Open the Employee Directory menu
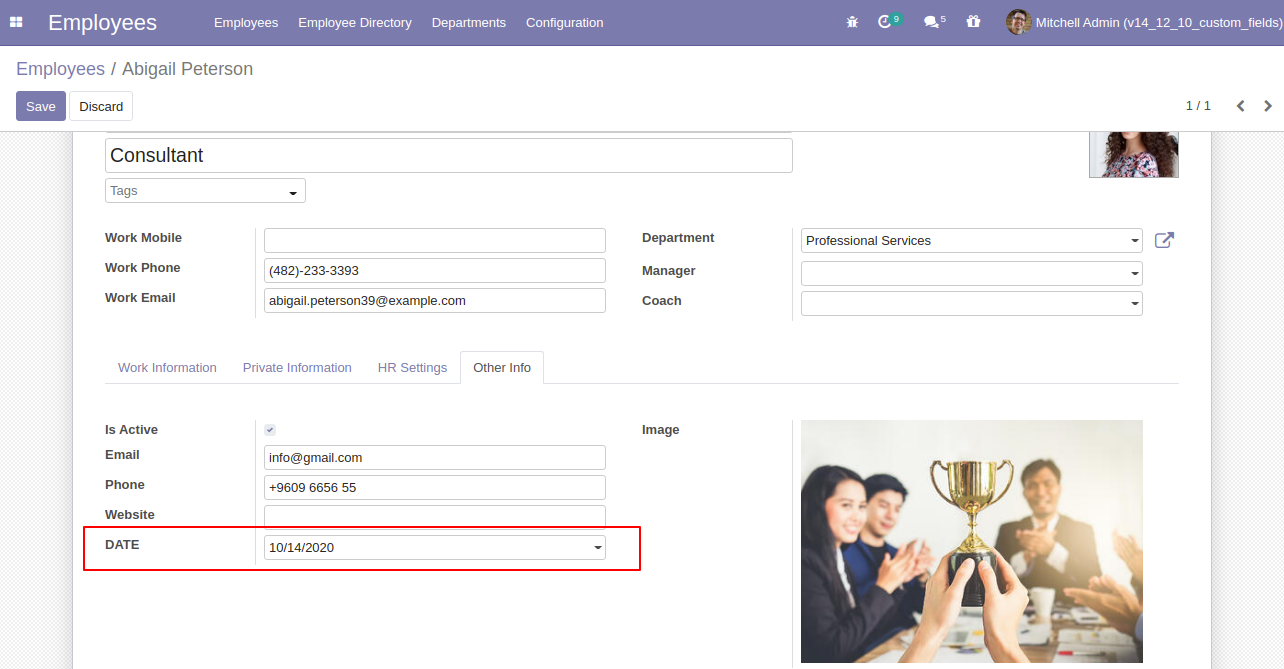1284x669 pixels. tap(355, 22)
